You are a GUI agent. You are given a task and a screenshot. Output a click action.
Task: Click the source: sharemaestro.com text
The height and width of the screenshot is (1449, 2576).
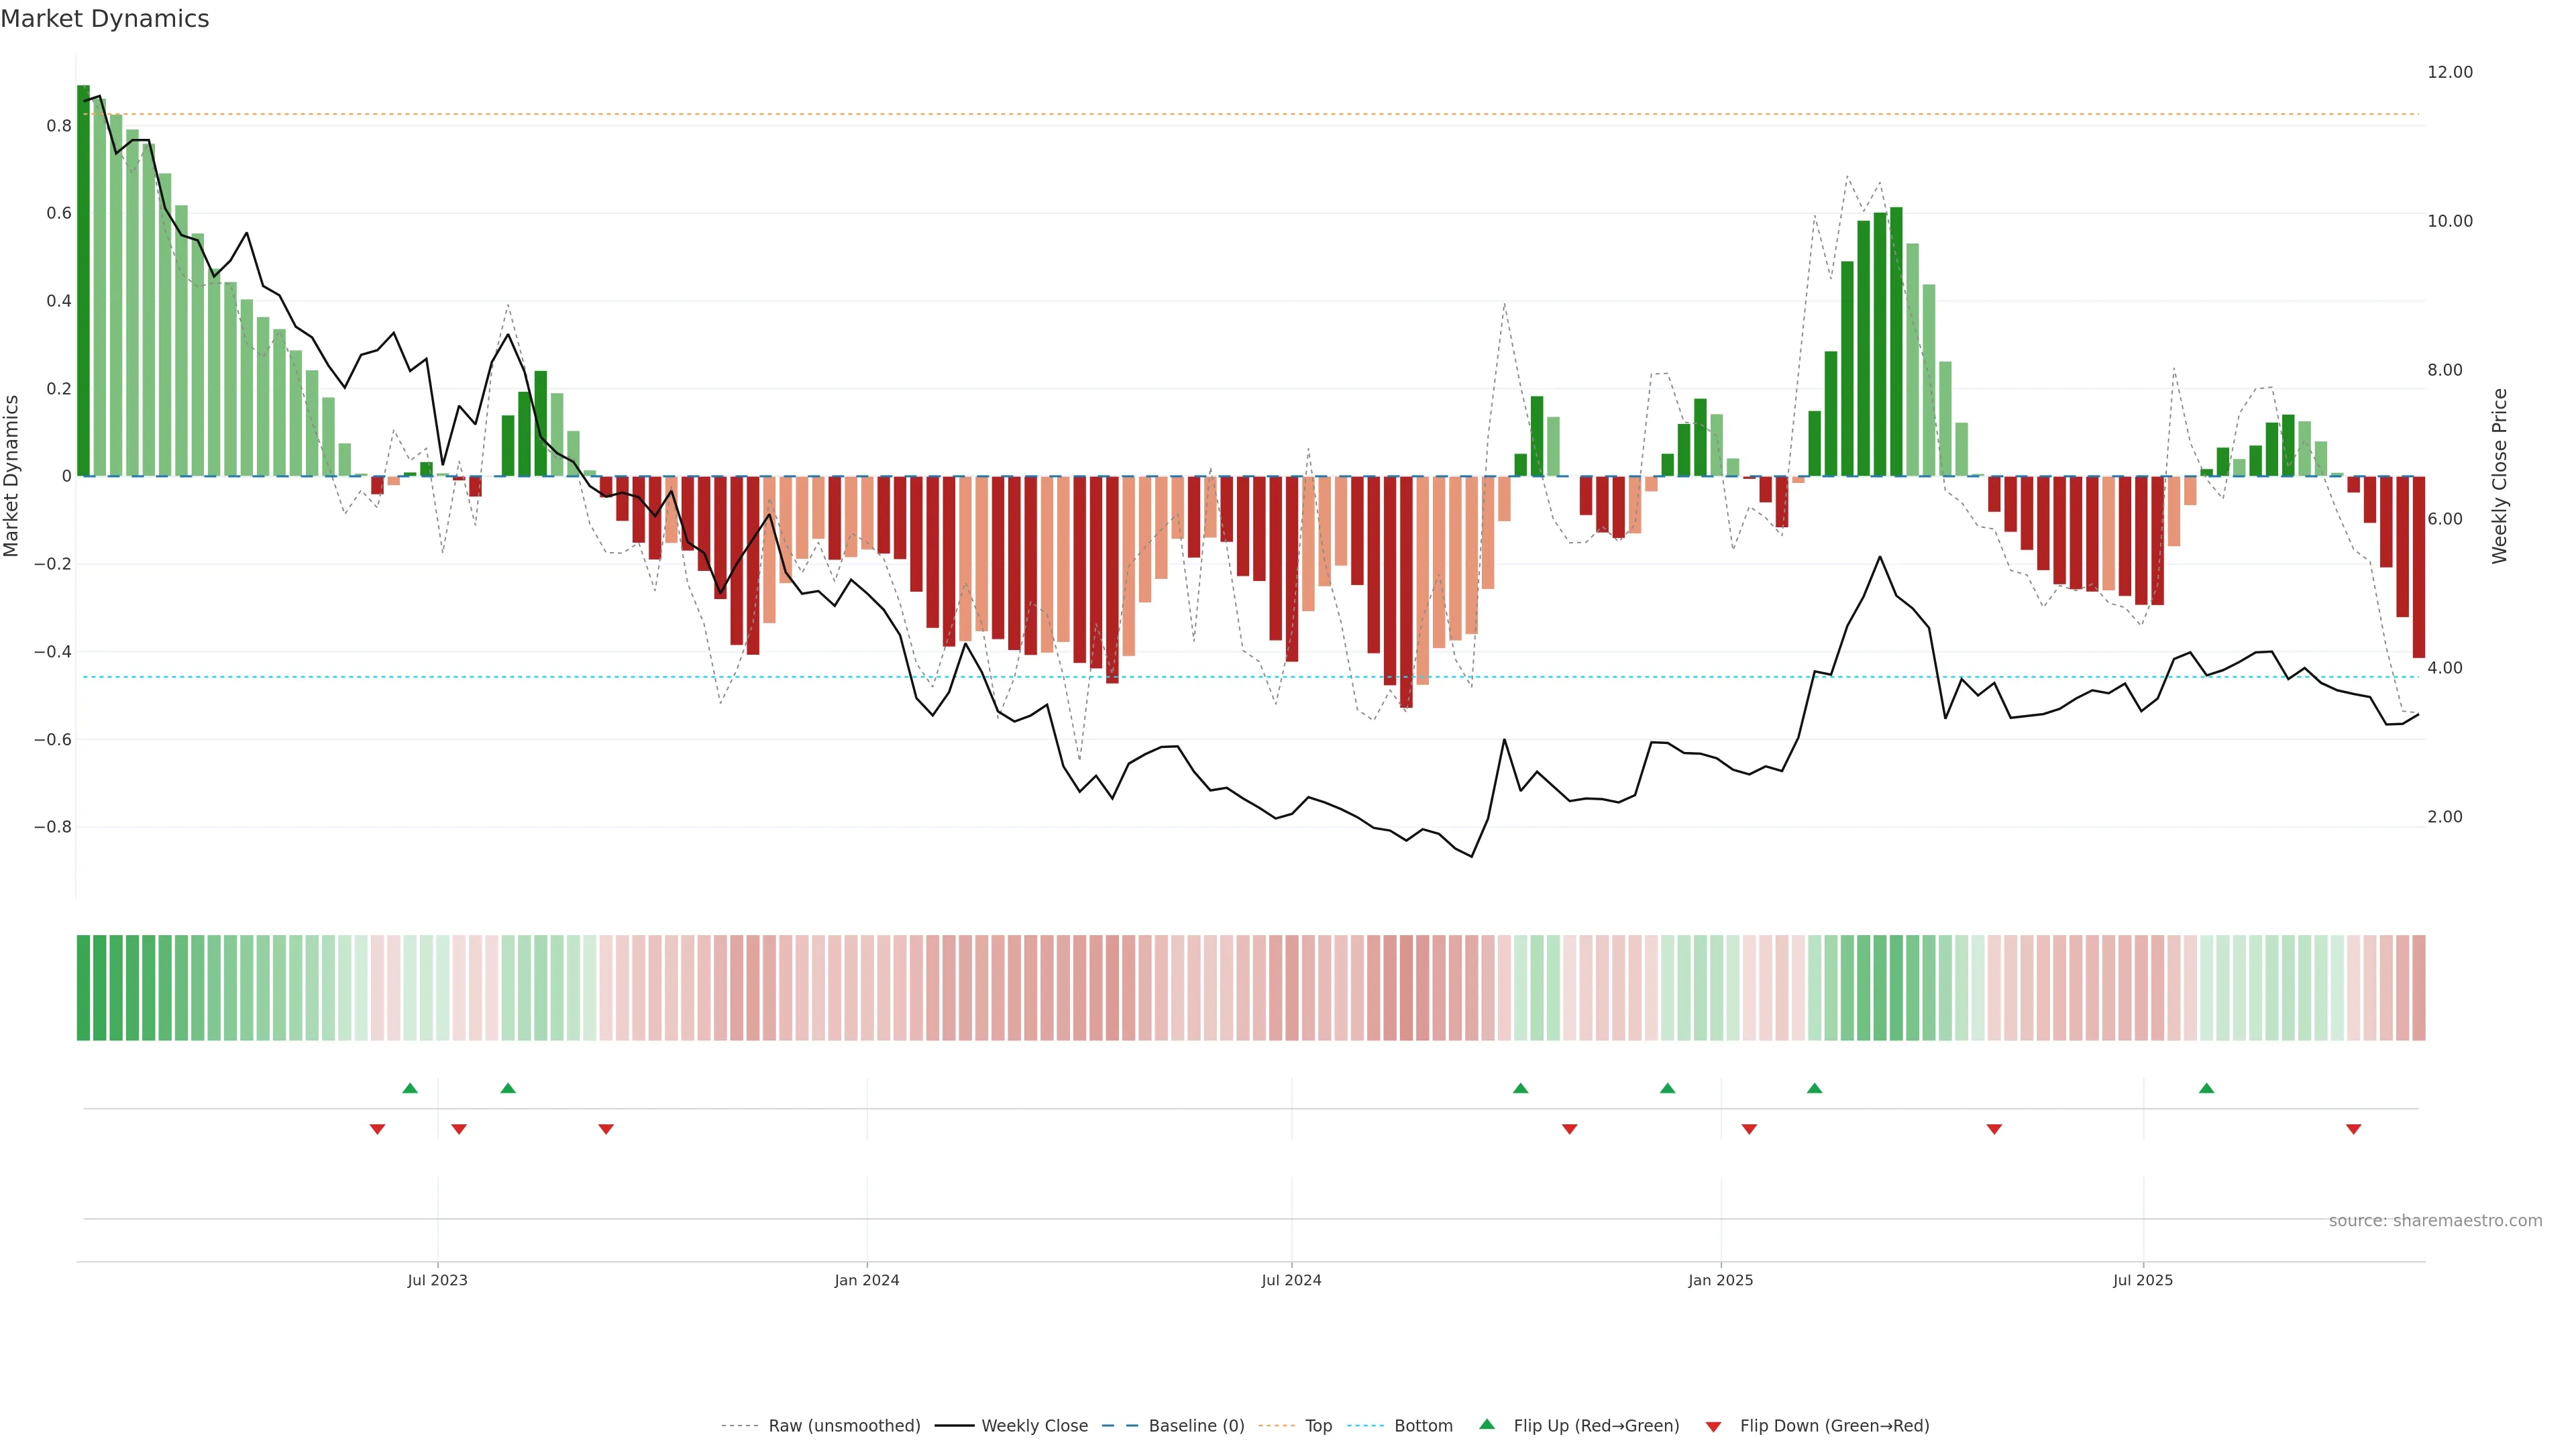[x=2435, y=1221]
